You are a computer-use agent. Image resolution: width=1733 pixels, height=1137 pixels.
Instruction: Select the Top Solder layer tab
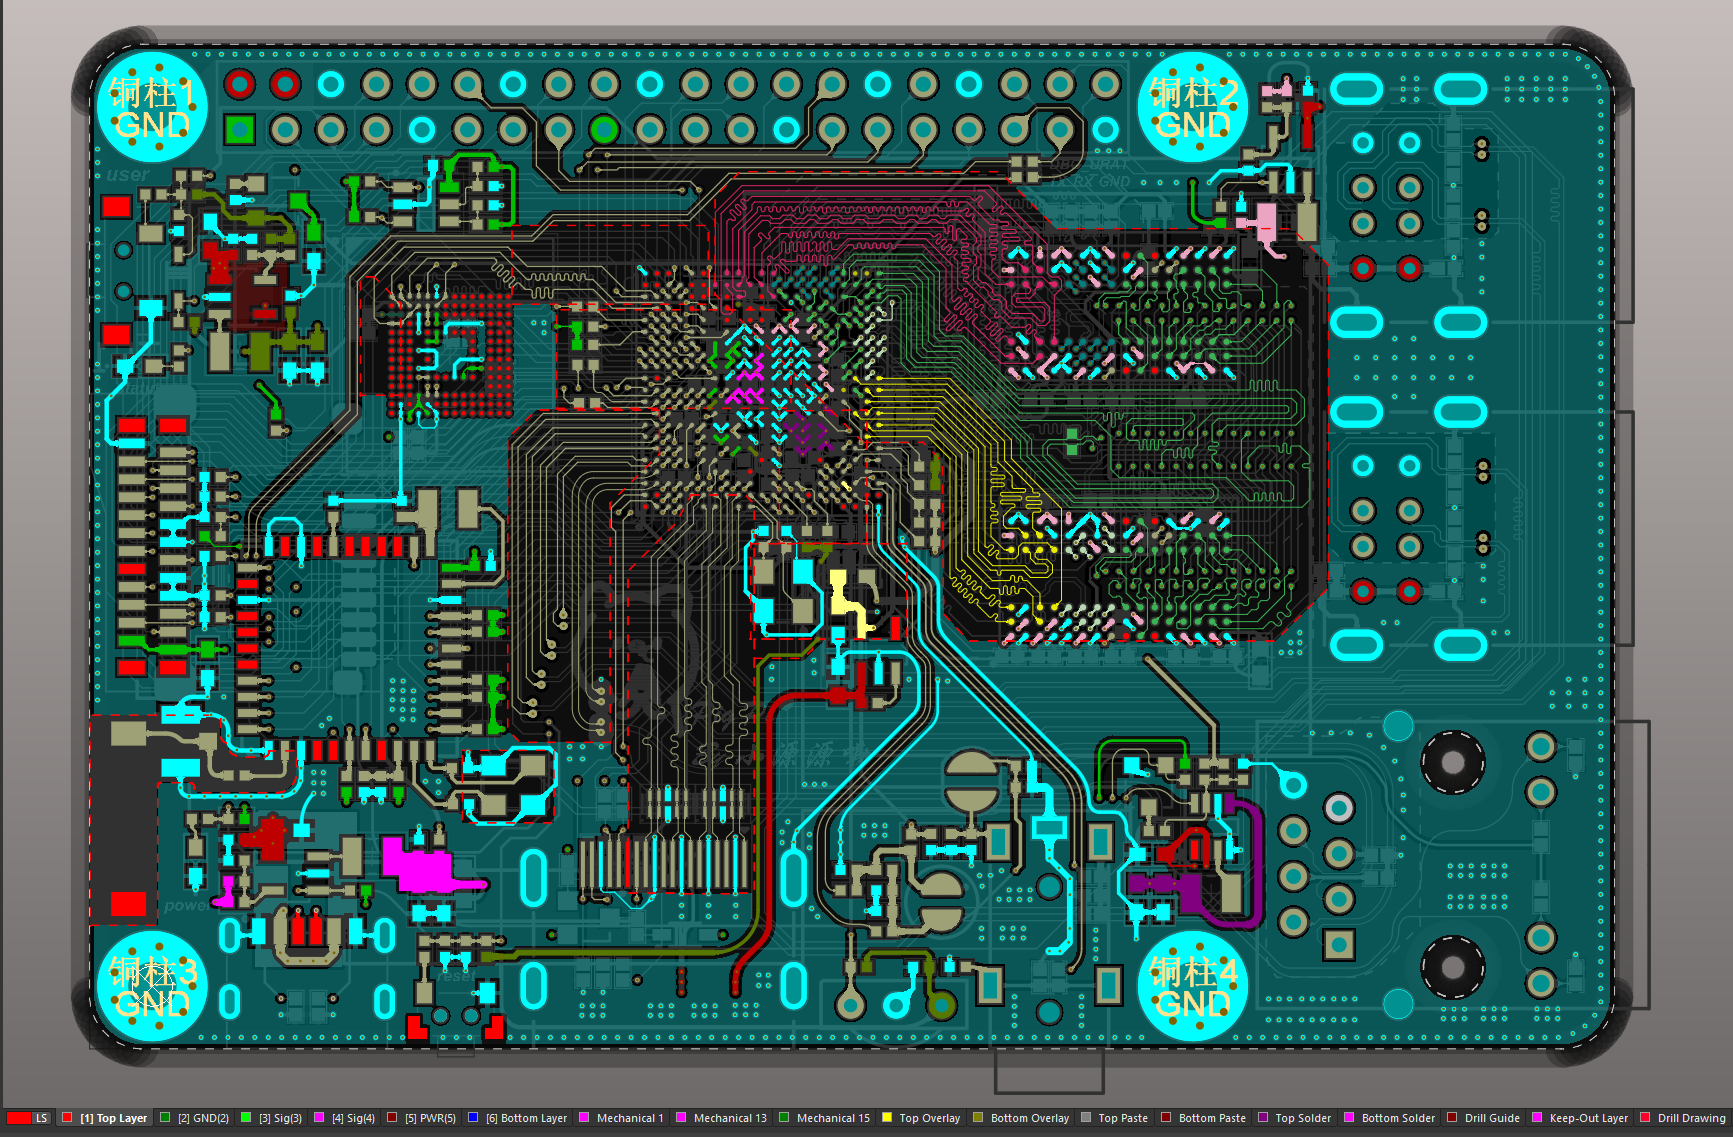1302,1118
